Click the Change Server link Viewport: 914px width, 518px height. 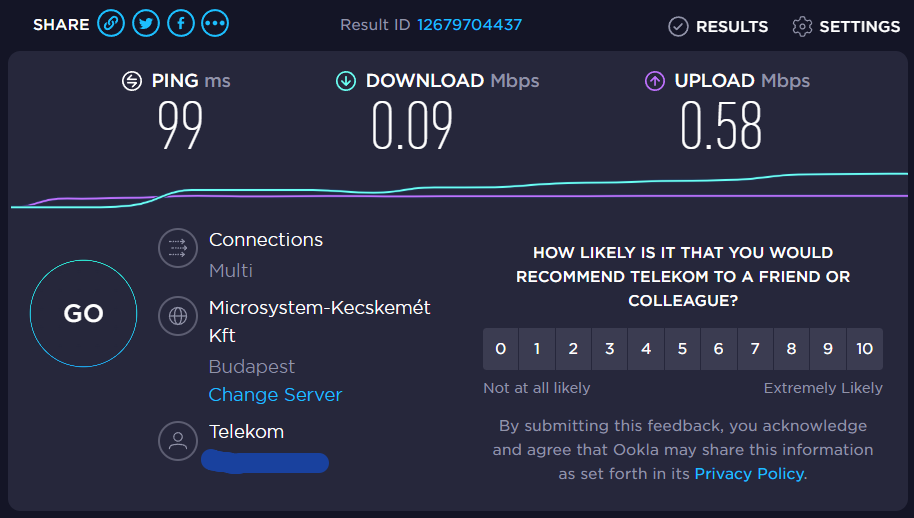(x=275, y=395)
